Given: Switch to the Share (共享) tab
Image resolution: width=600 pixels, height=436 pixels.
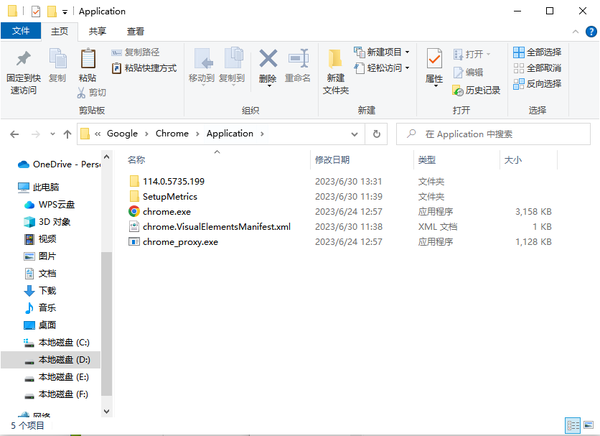Looking at the screenshot, I should click(x=97, y=31).
